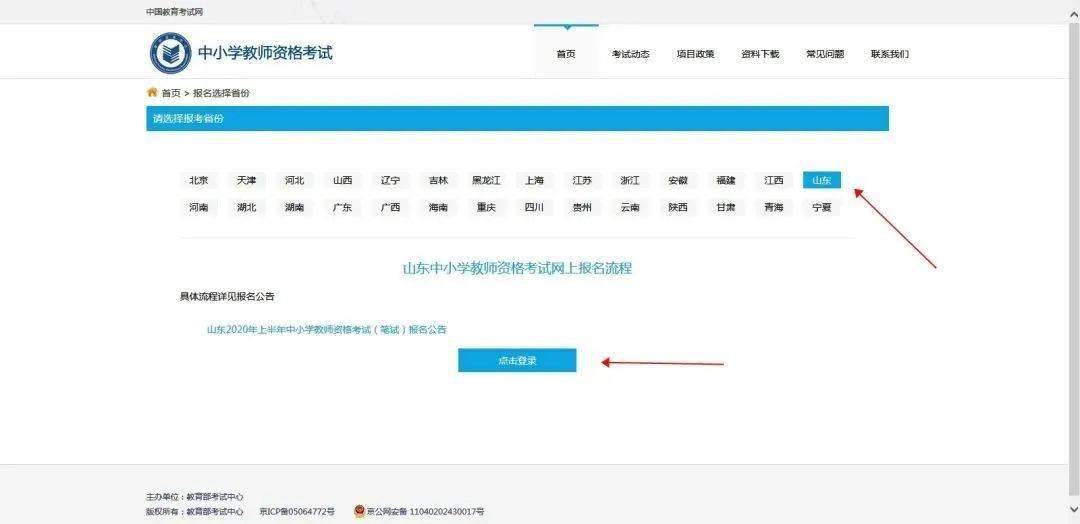Select province 湖北
1080x524 pixels.
tap(247, 207)
